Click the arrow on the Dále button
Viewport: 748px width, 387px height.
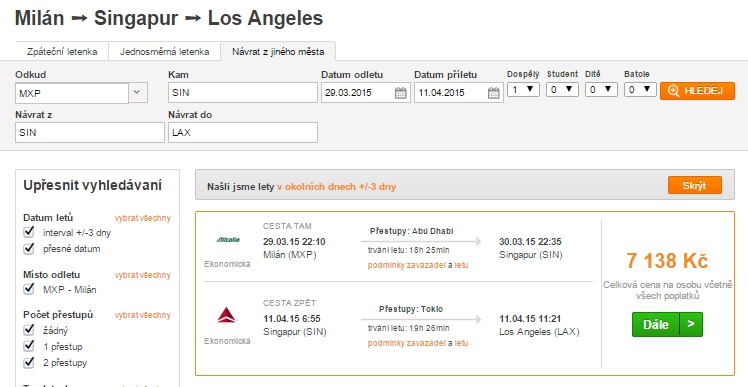tap(691, 324)
